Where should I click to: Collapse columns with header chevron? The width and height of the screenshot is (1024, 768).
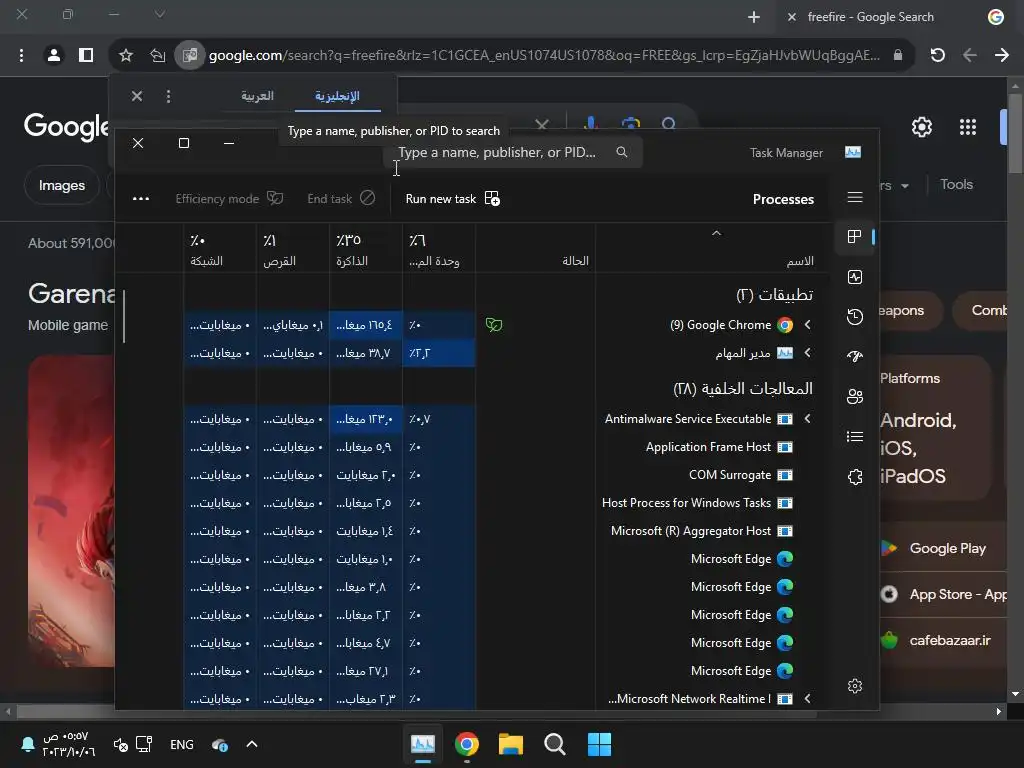[x=716, y=233]
